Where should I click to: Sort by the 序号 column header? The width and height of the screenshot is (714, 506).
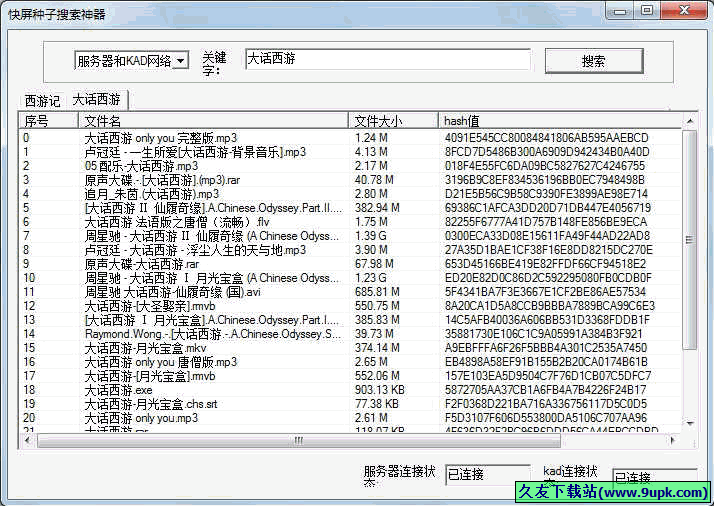coord(49,121)
